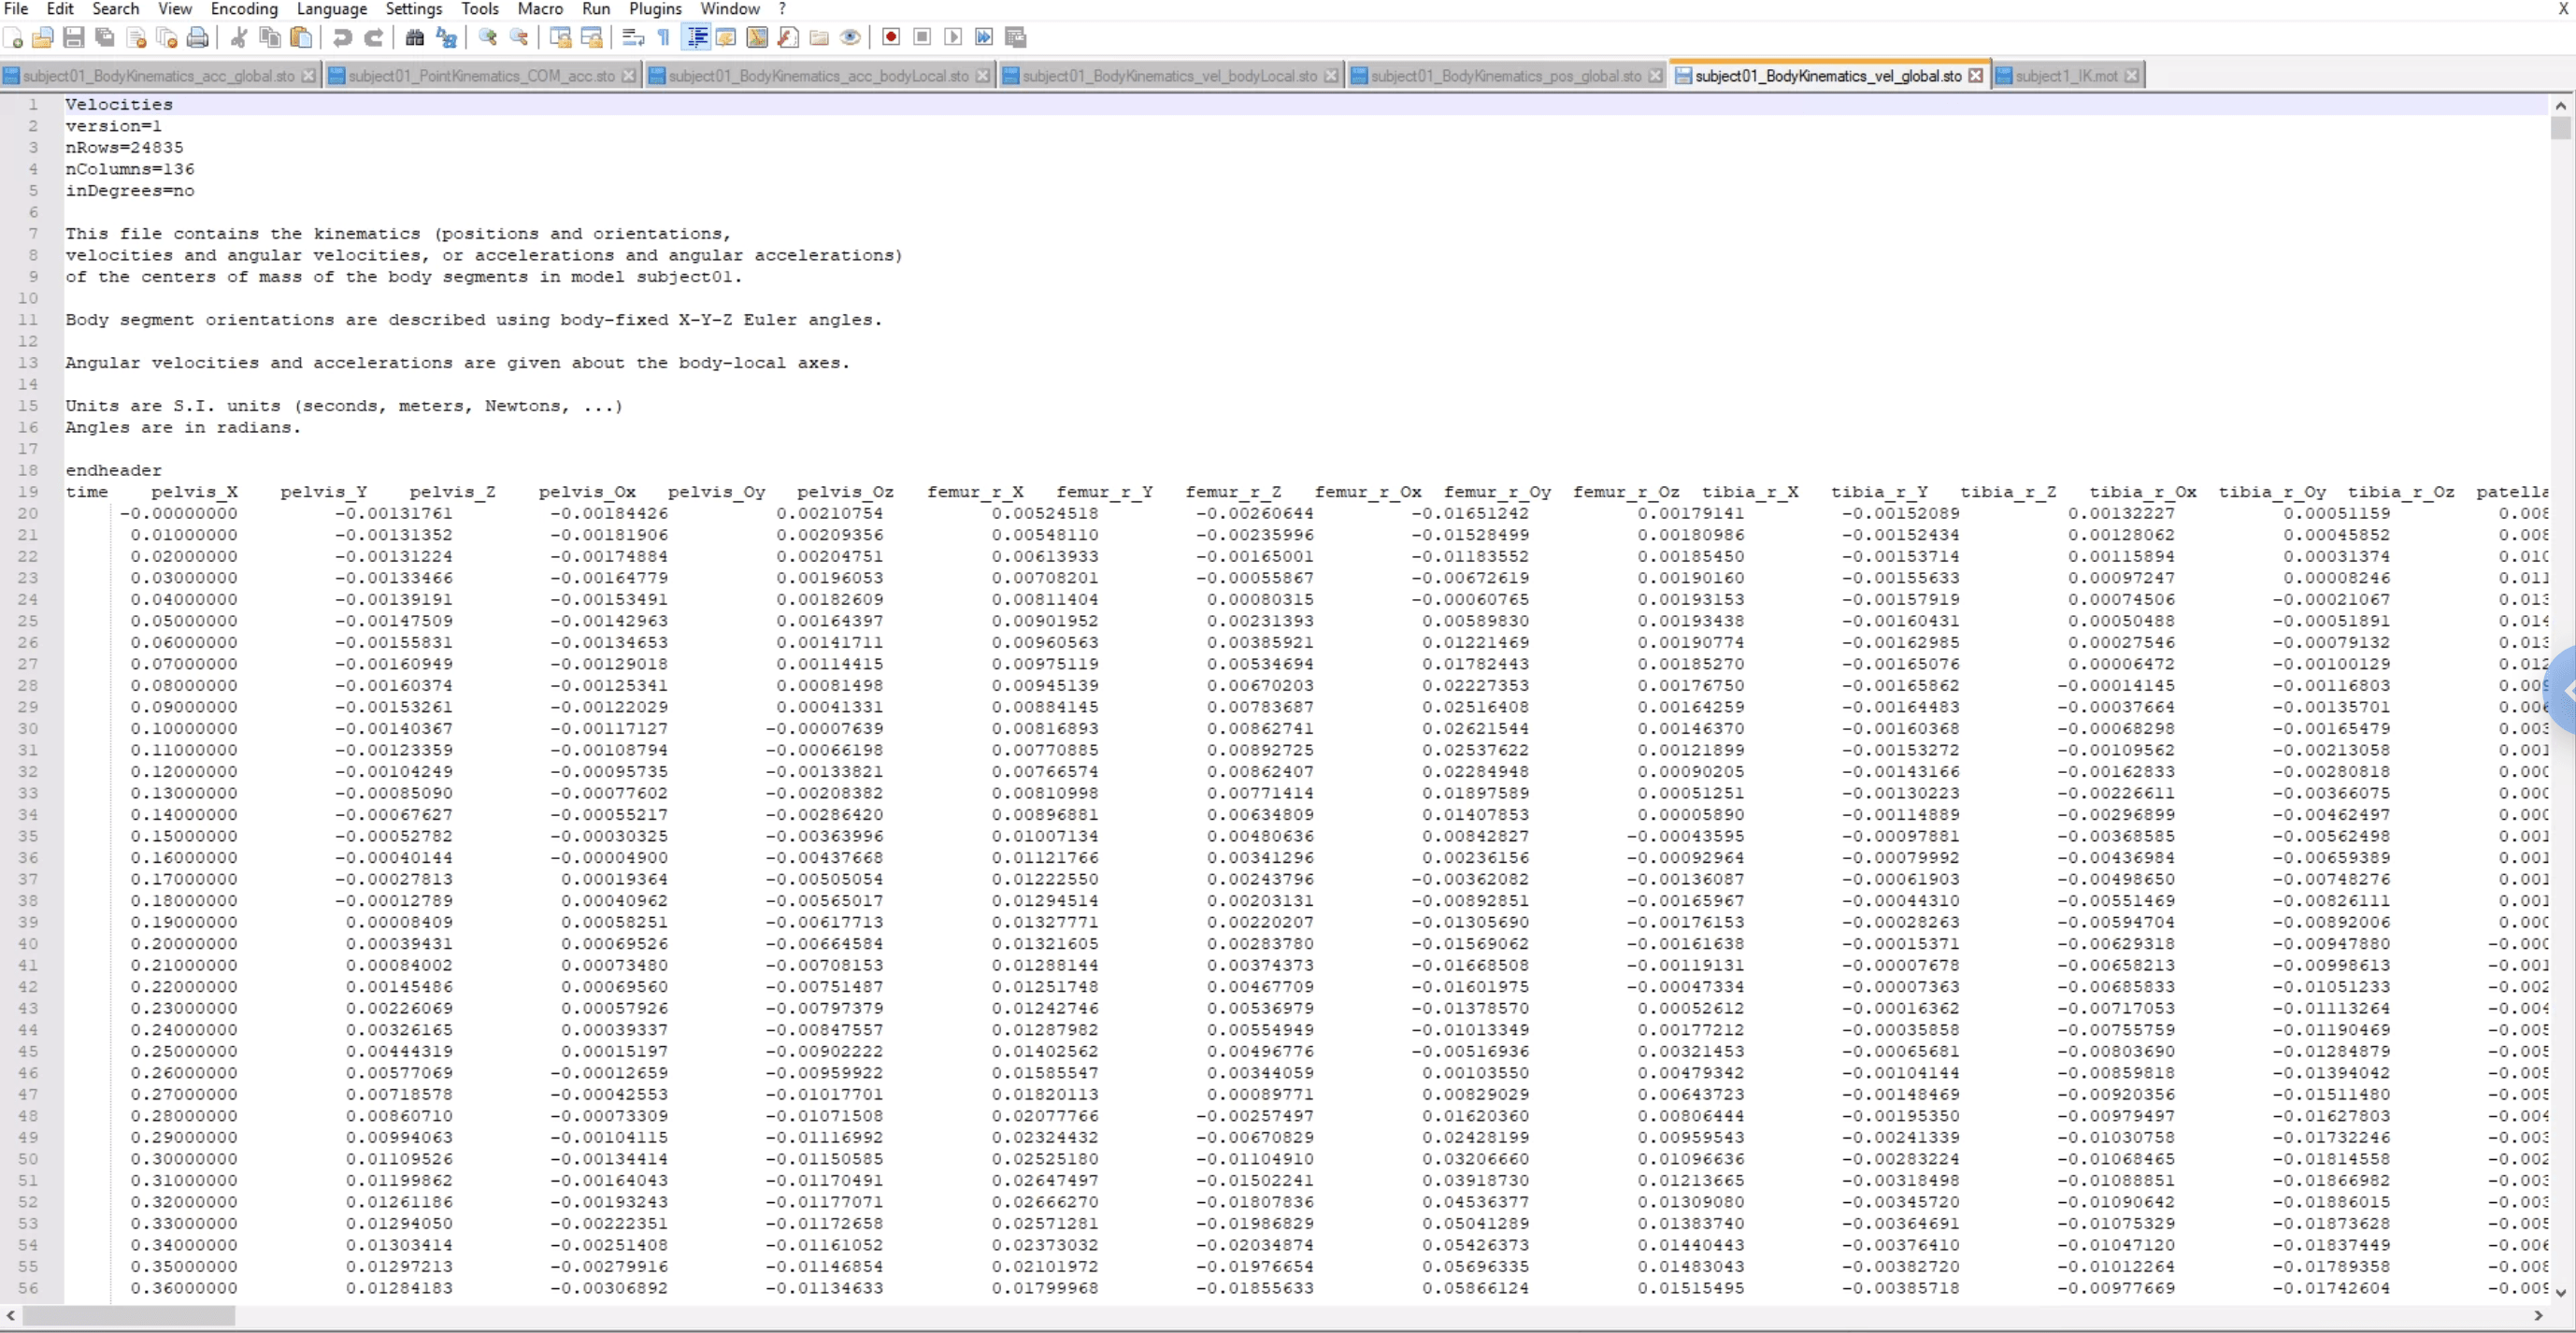Print the current file
Viewport: 2576px width, 1333px height.
(x=198, y=38)
